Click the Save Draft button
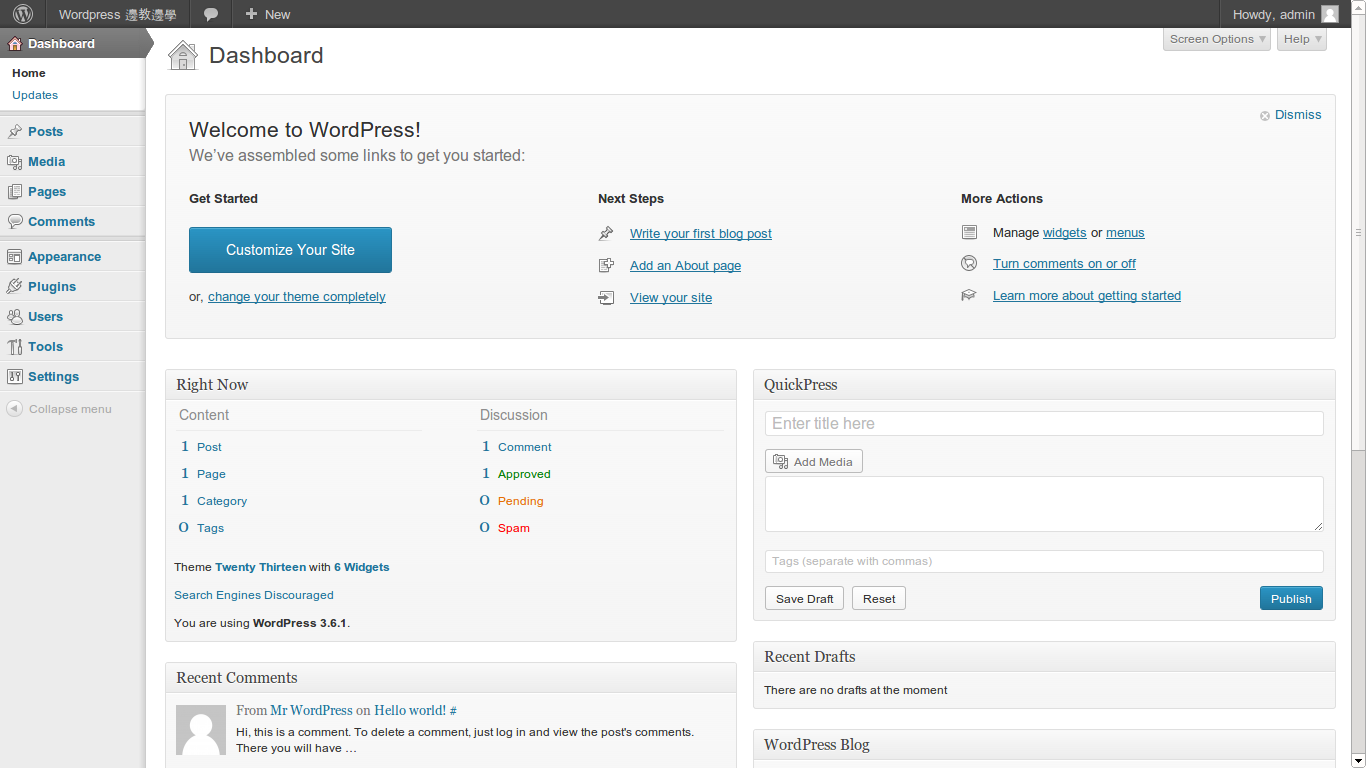Screen dimensions: 1366x768 pos(805,598)
